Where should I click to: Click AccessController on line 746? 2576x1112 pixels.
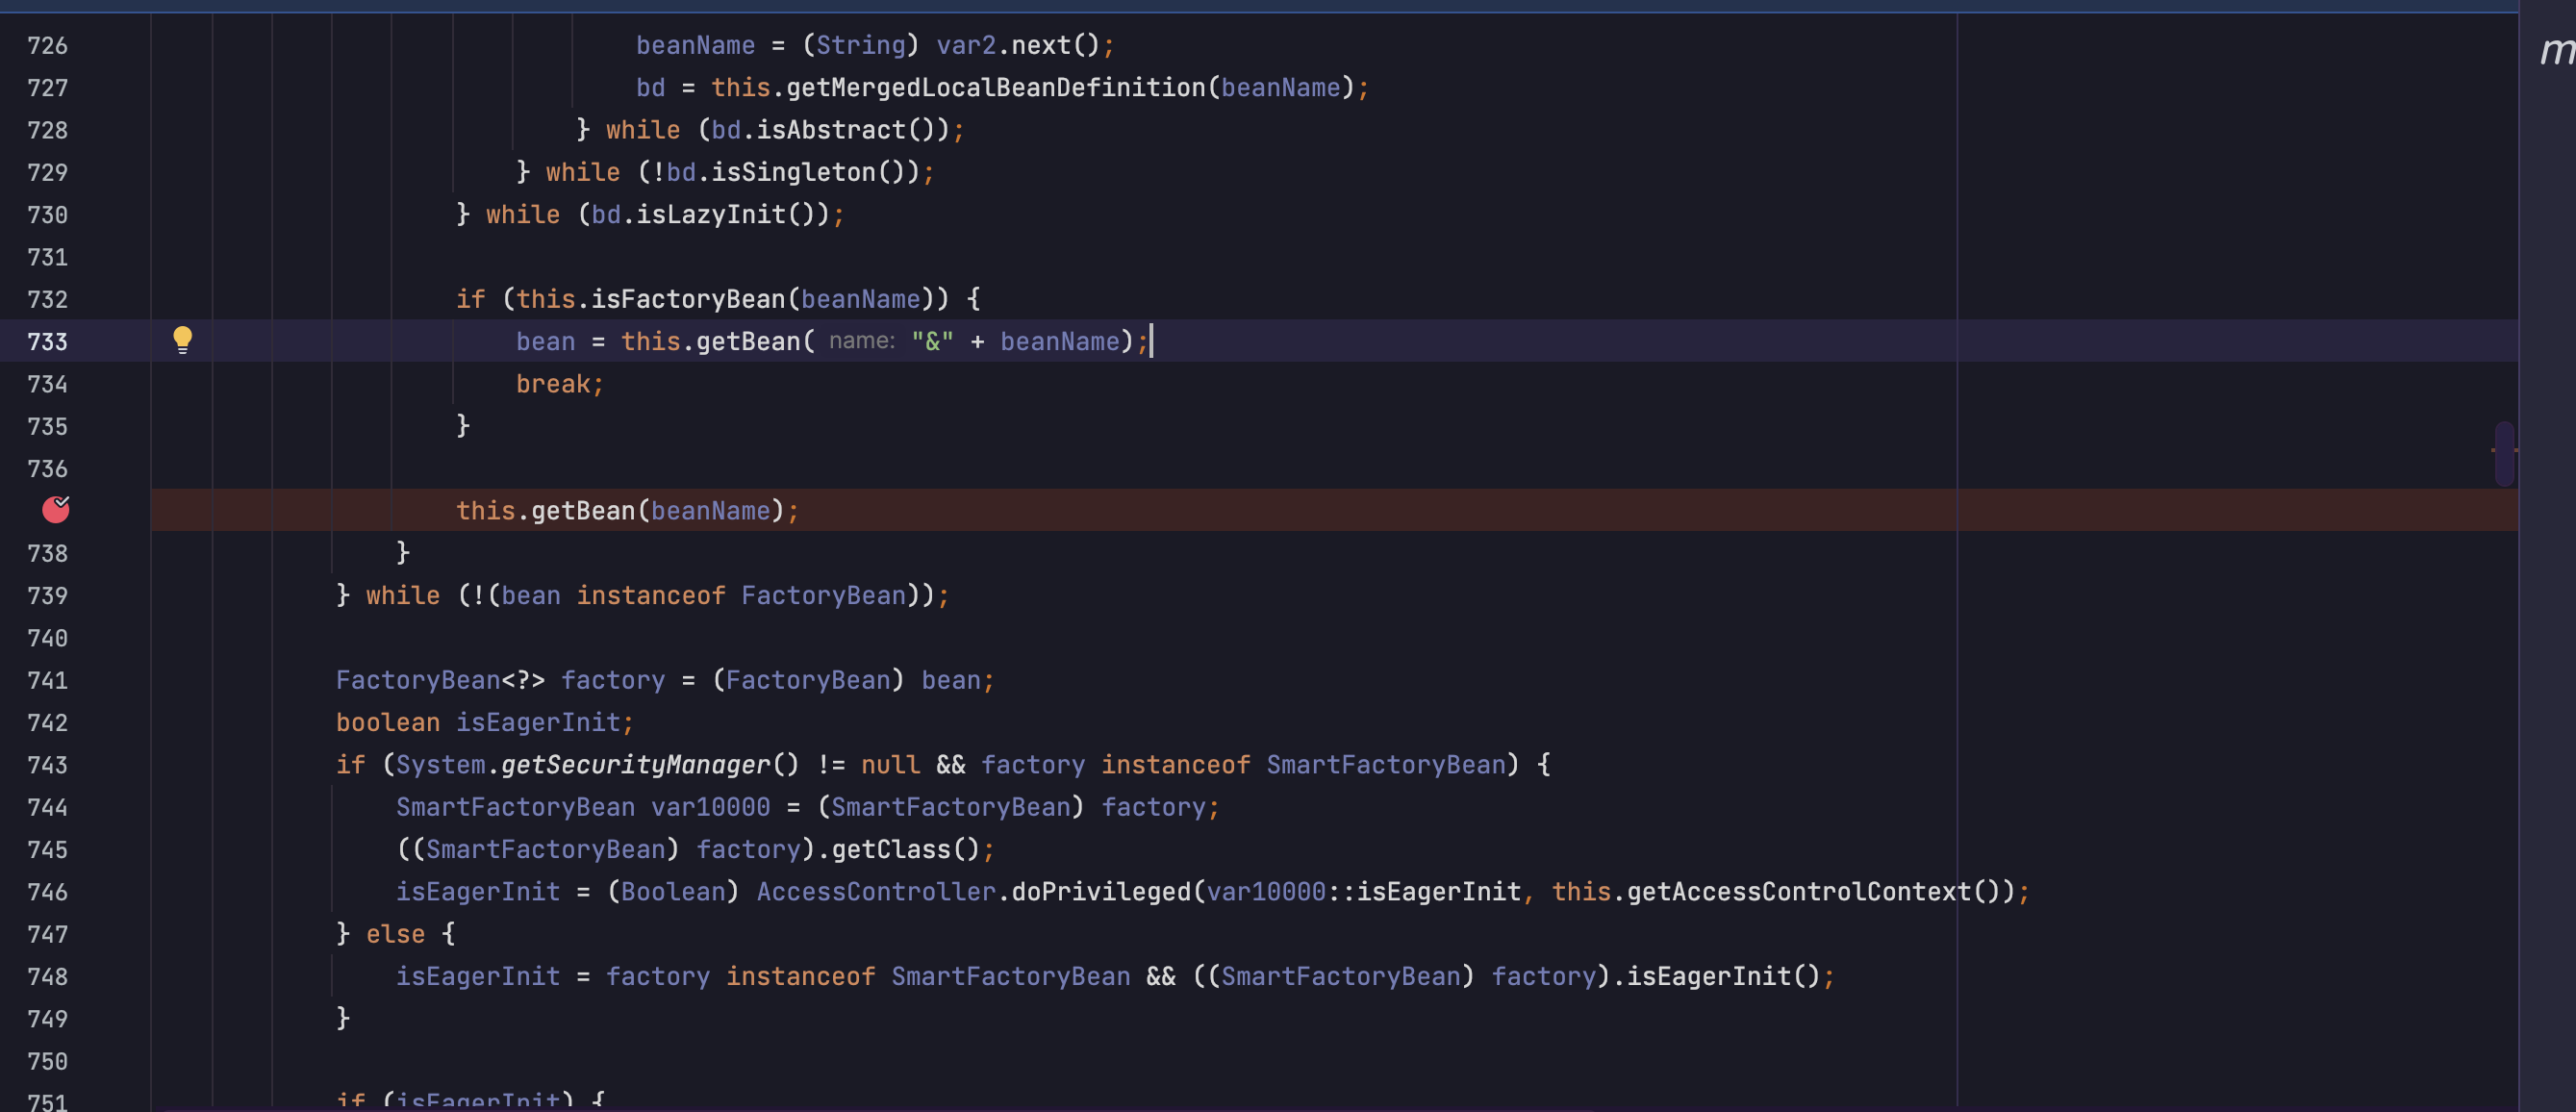pyautogui.click(x=875, y=892)
